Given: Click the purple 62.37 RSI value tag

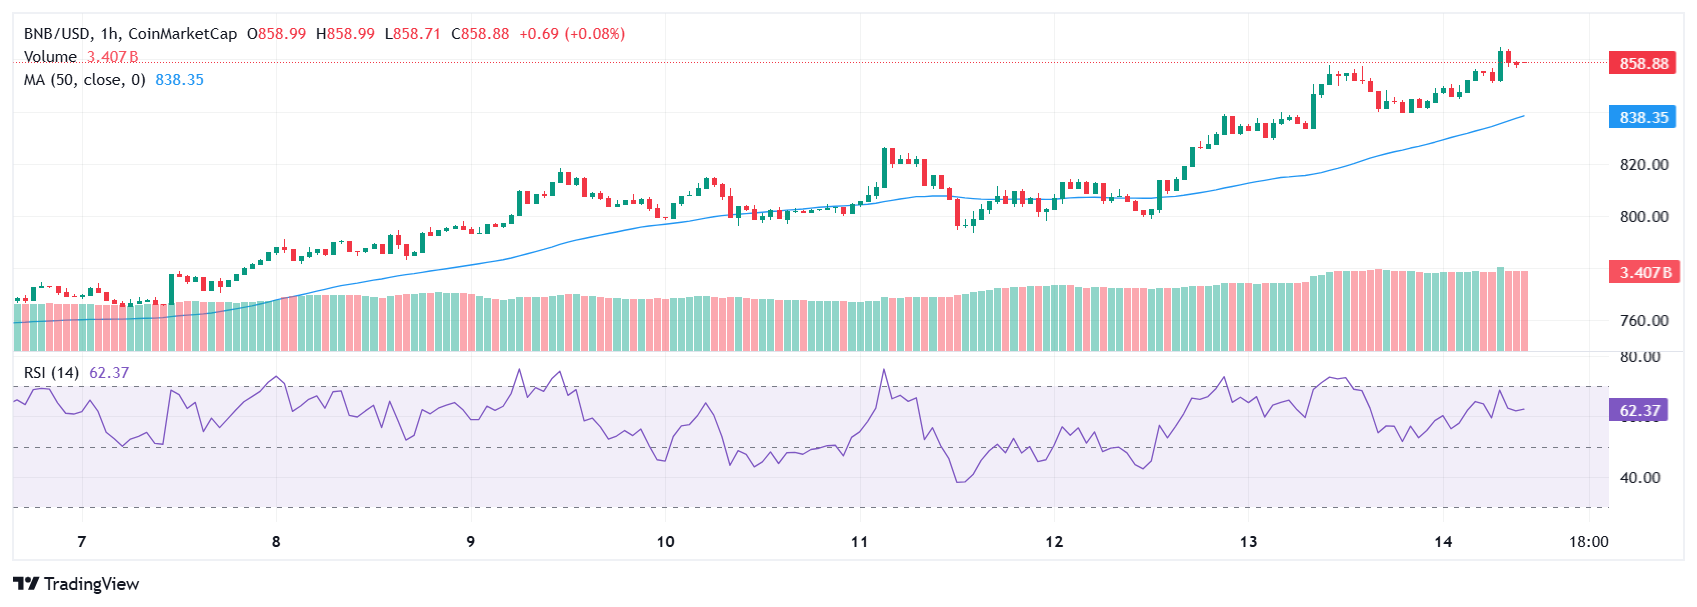Looking at the screenshot, I should click(x=1639, y=410).
